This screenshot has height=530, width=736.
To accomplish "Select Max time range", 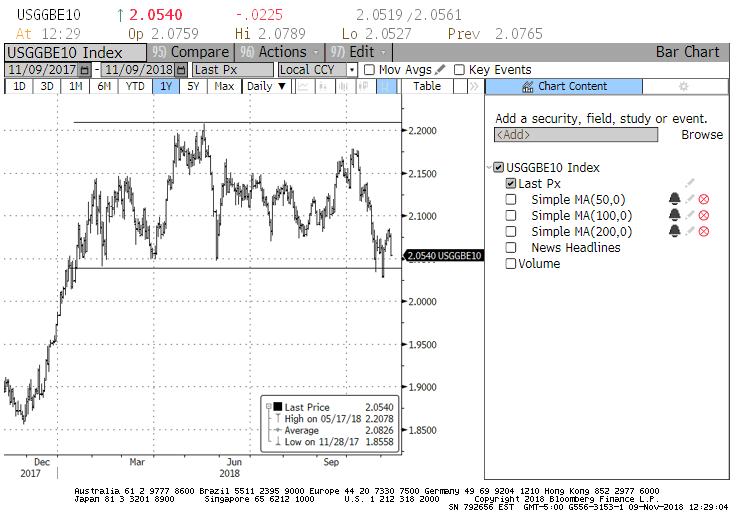I will (224, 86).
